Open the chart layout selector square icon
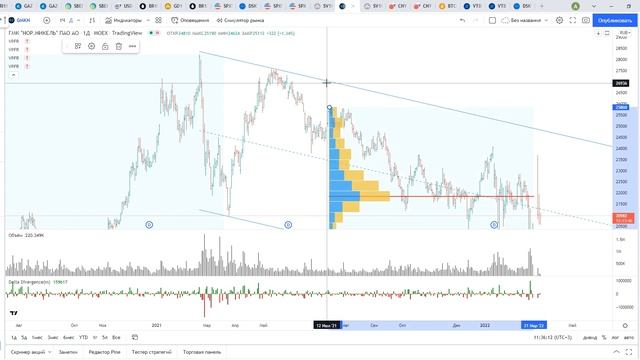 coord(492,20)
